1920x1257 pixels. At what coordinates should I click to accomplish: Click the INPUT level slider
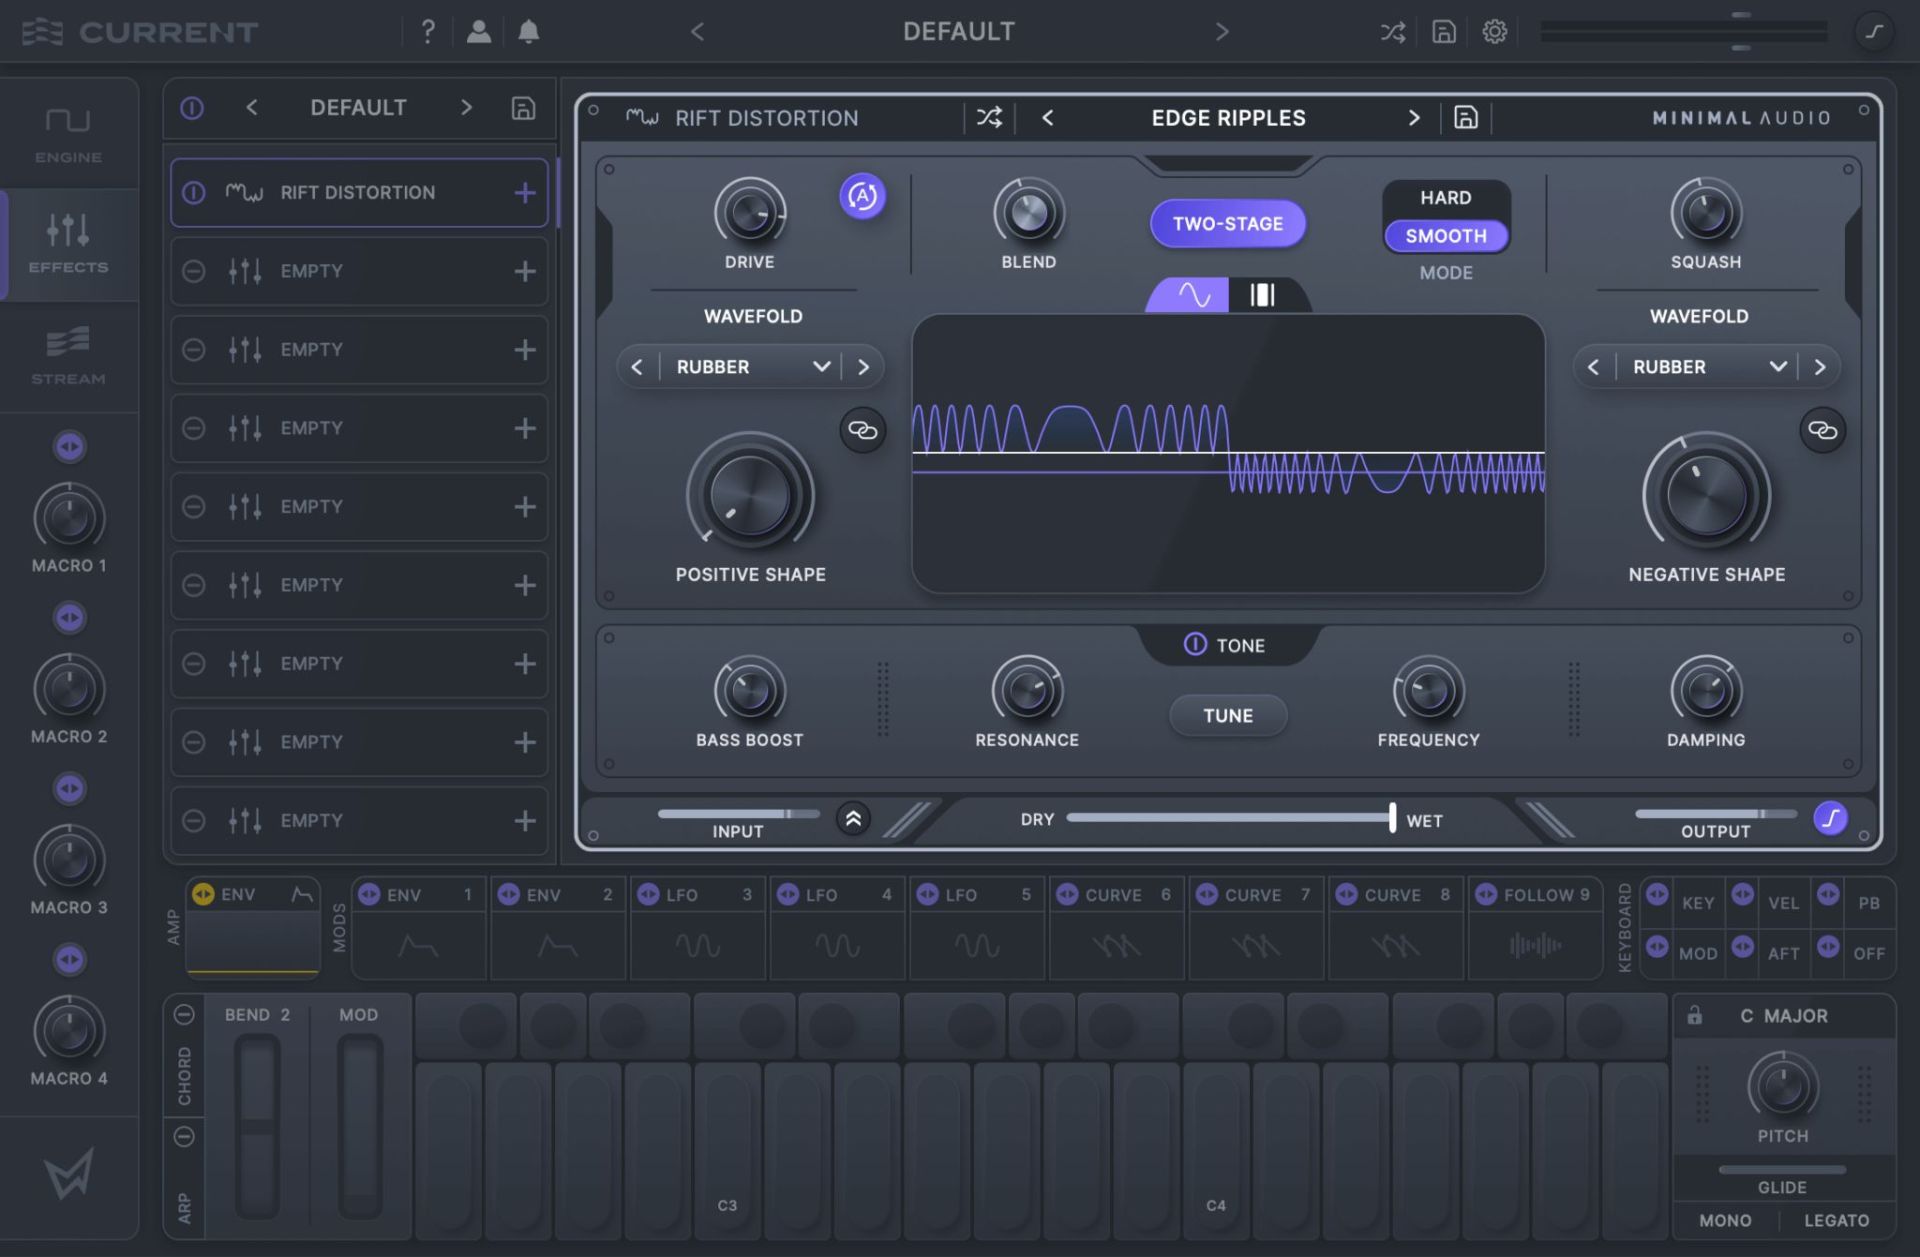738,814
